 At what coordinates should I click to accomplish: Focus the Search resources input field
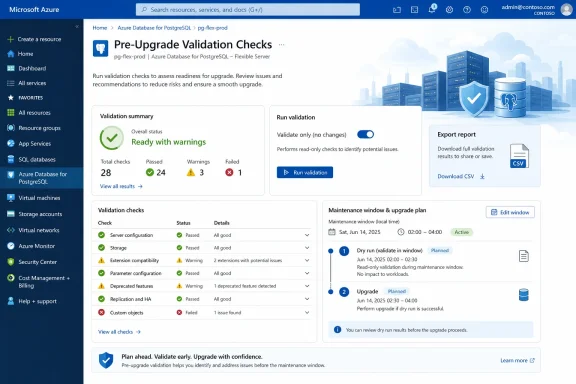tap(248, 10)
